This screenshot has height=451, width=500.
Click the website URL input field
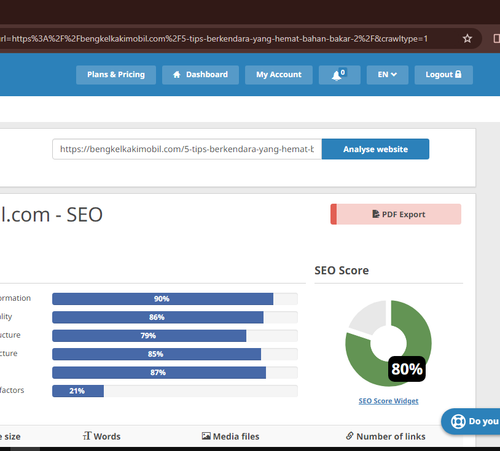coord(187,149)
